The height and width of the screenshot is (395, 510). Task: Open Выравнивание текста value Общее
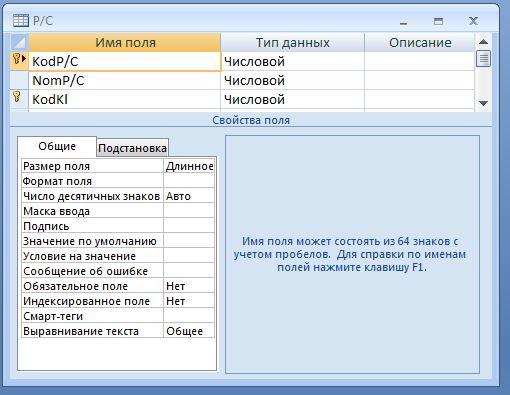pyautogui.click(x=189, y=331)
